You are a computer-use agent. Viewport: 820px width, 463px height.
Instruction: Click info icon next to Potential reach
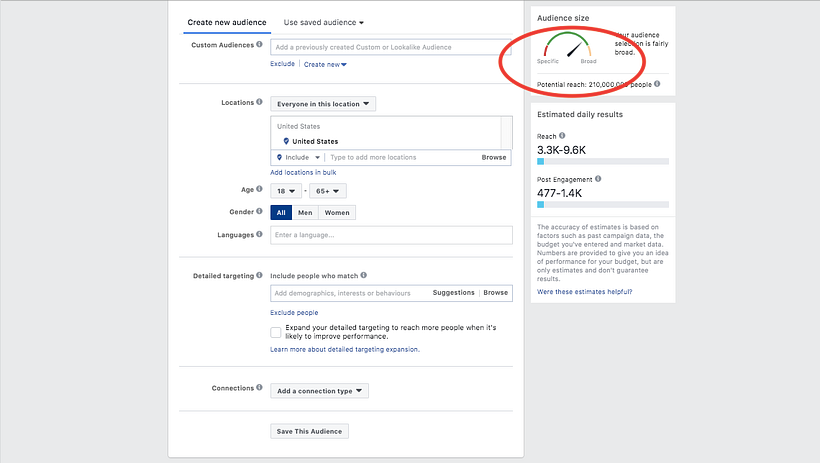(657, 84)
